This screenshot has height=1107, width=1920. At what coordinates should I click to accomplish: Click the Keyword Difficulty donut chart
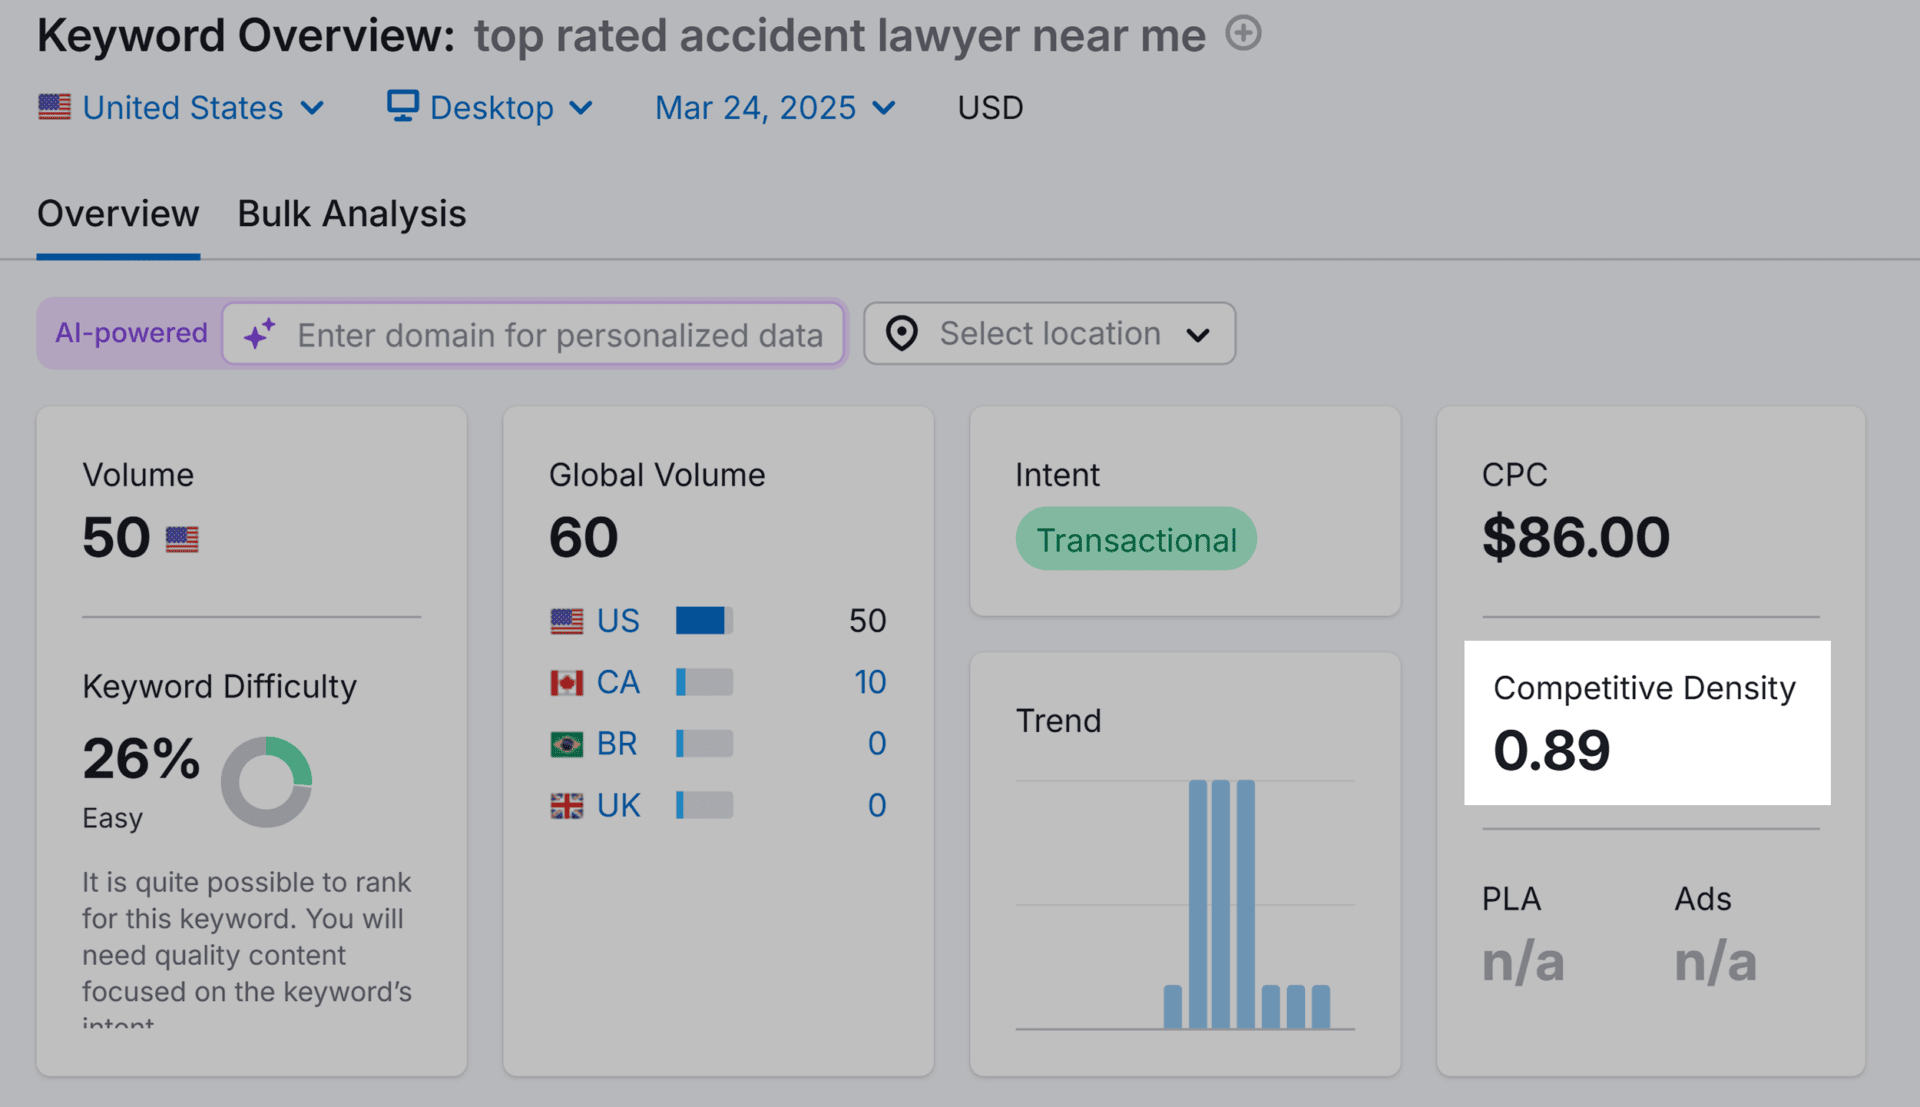point(266,782)
